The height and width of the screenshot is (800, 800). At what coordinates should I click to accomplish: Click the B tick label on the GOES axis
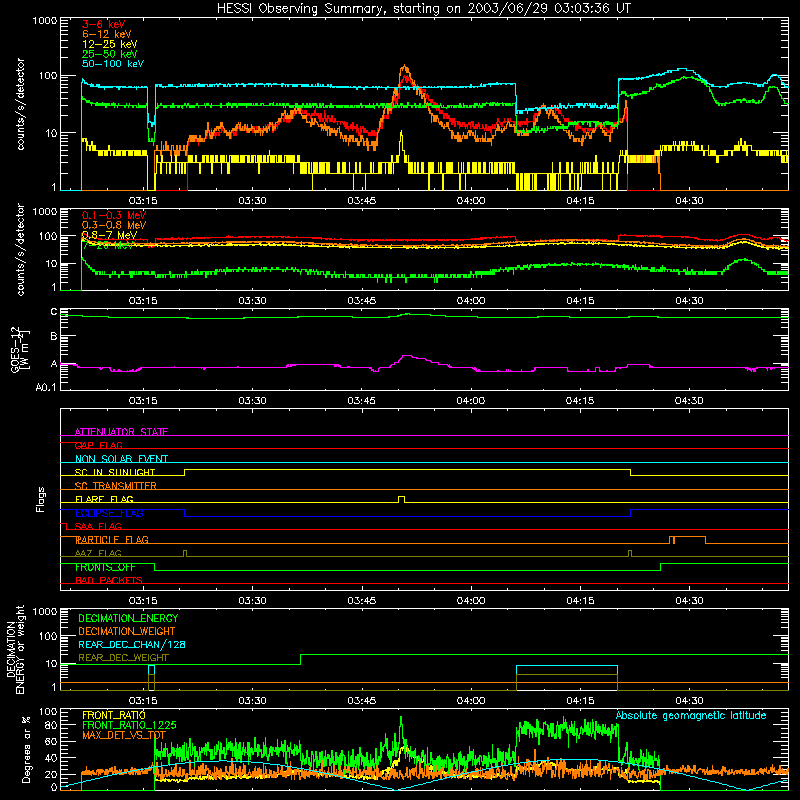tap(54, 336)
